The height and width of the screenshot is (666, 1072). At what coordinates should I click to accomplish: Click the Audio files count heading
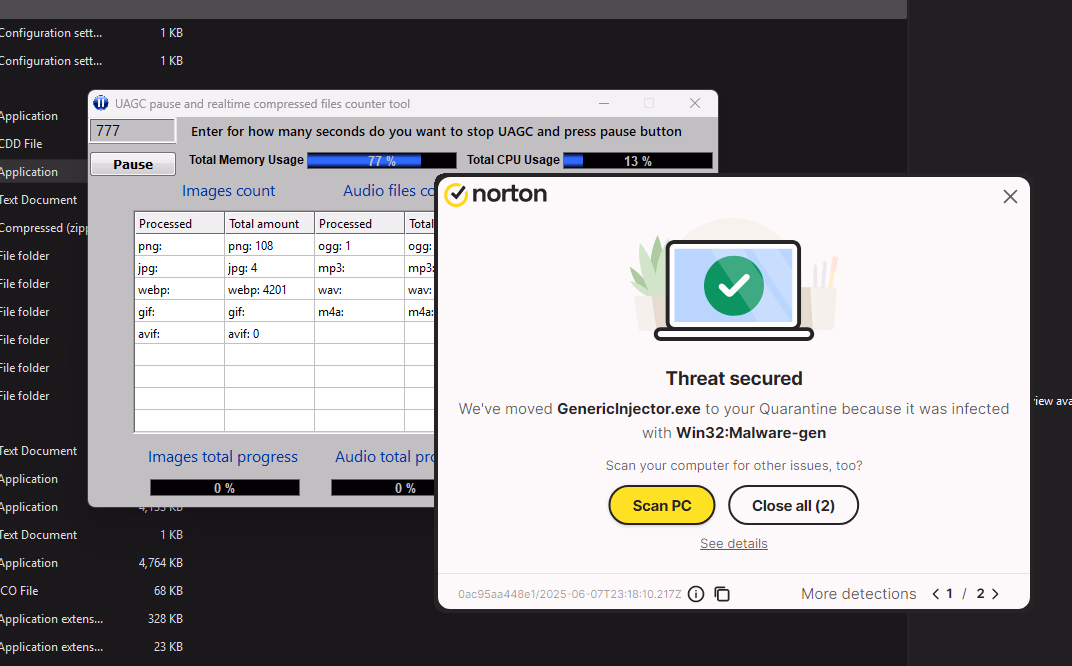click(x=388, y=191)
